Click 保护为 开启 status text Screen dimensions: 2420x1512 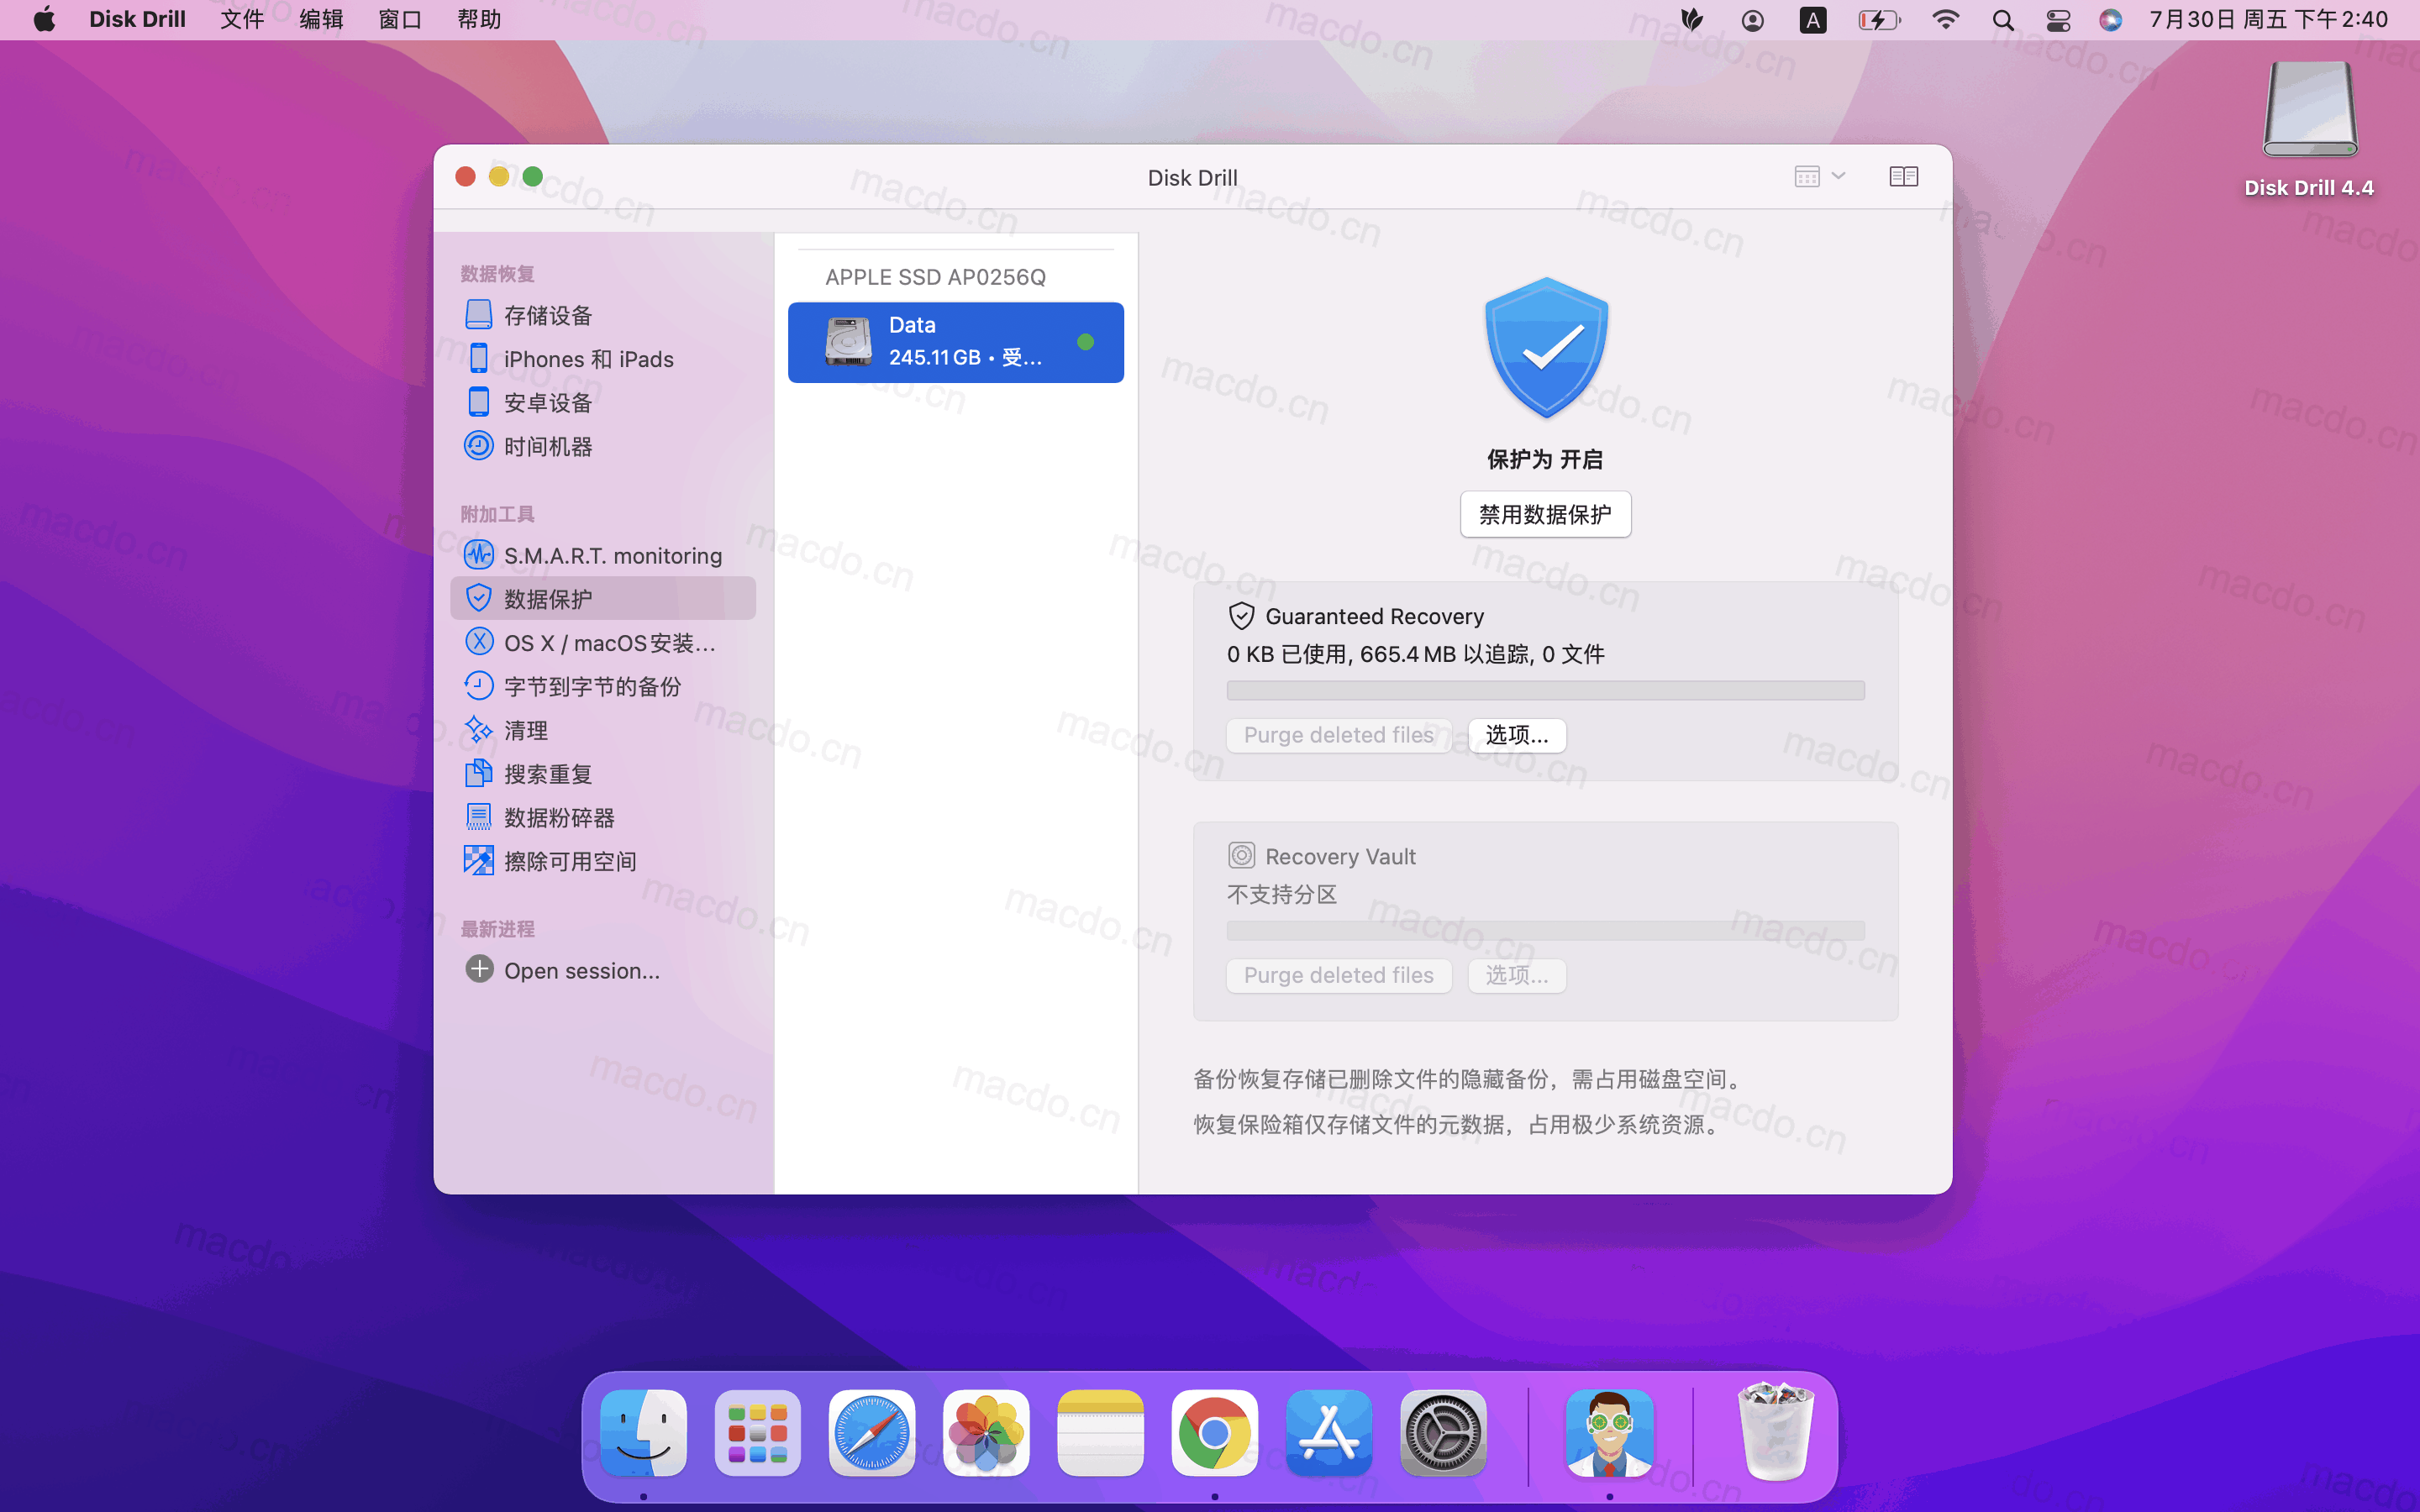(1545, 459)
